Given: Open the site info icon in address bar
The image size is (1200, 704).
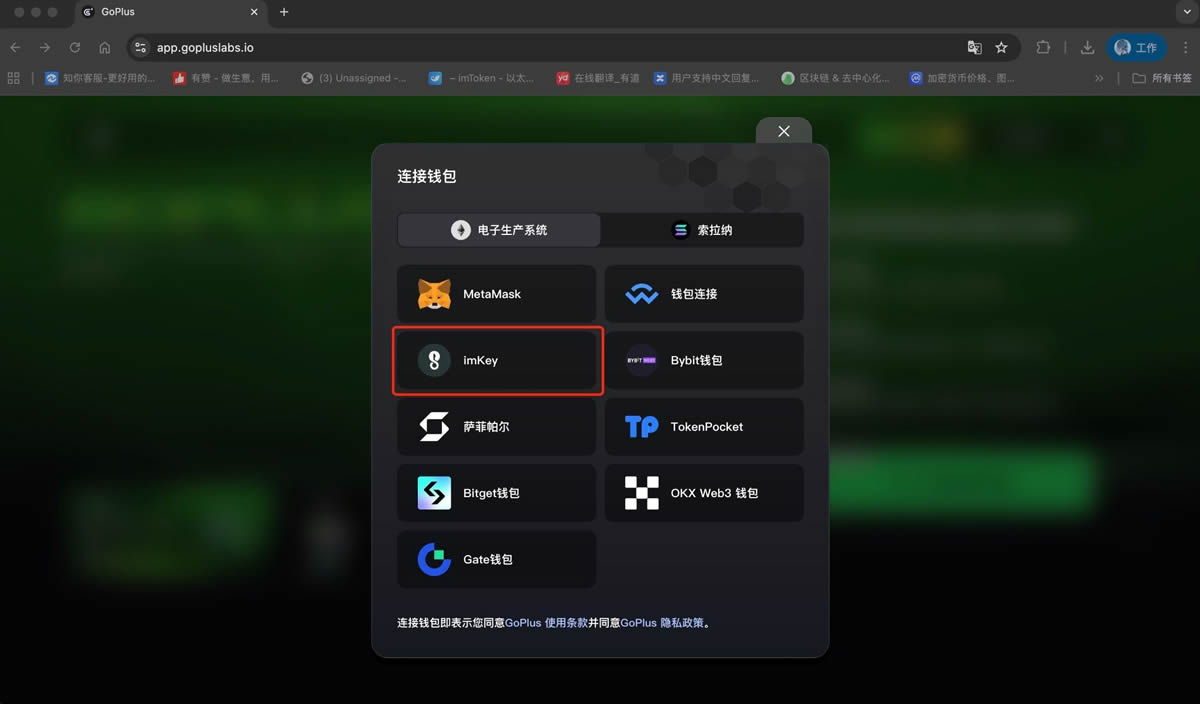Looking at the screenshot, I should (x=140, y=47).
